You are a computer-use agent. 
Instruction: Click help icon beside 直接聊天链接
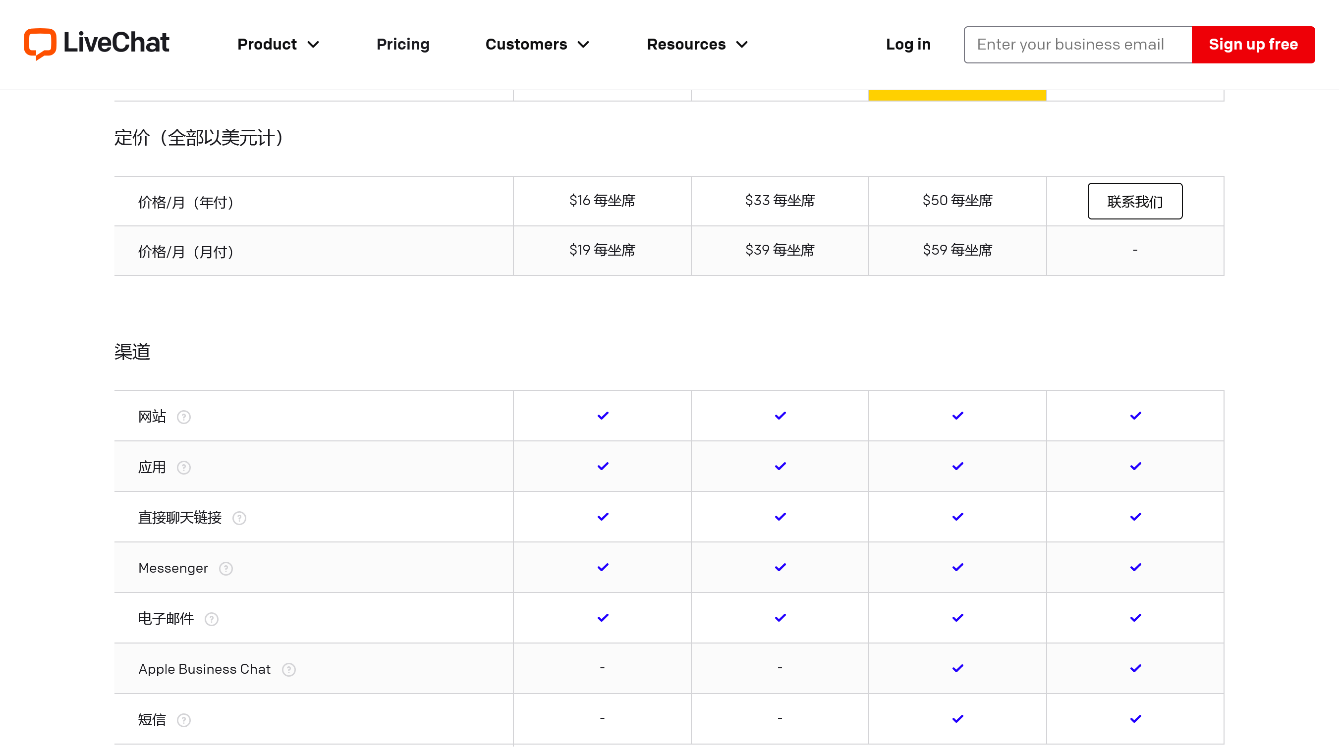239,518
